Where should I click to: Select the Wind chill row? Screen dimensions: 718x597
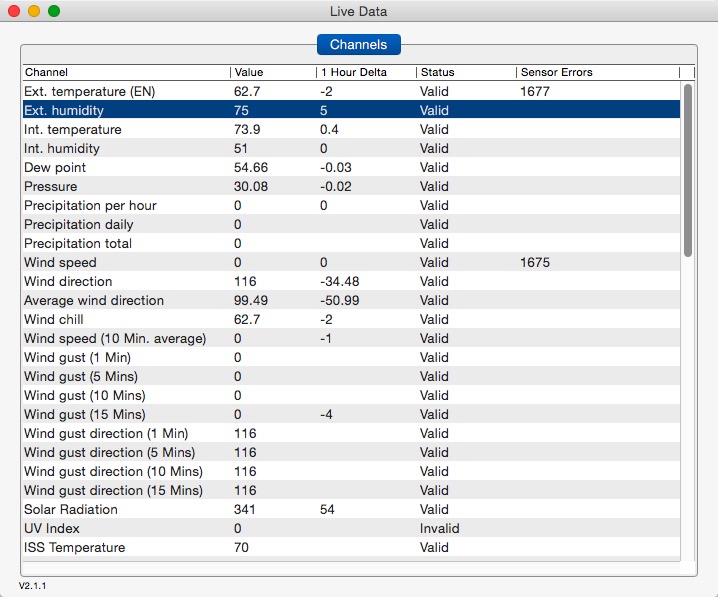point(351,320)
